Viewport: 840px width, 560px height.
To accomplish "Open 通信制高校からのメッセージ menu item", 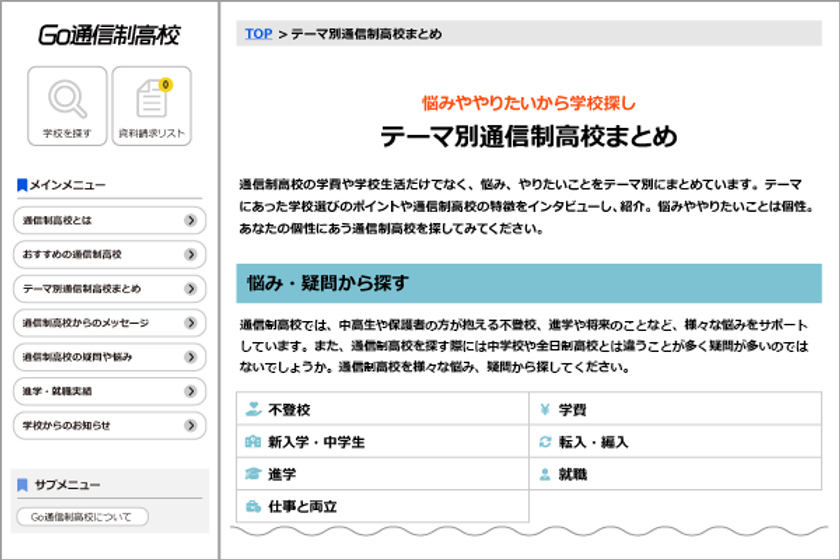I will click(x=109, y=323).
